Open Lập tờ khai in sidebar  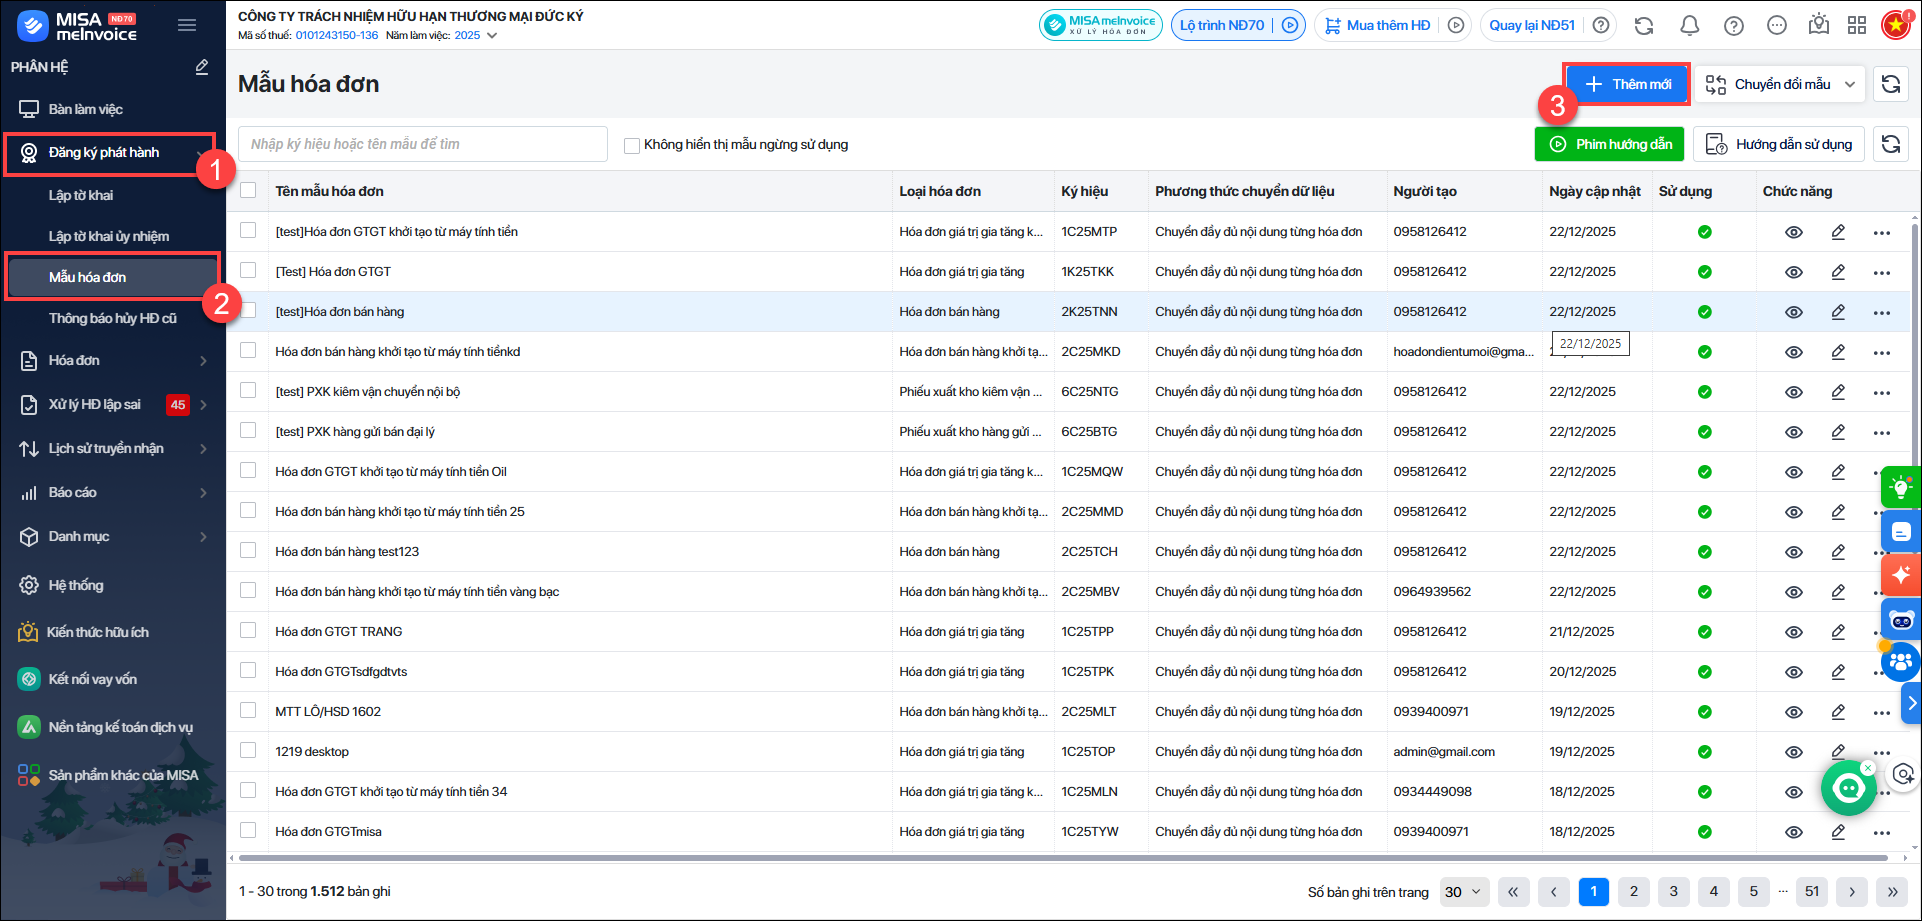click(x=81, y=195)
